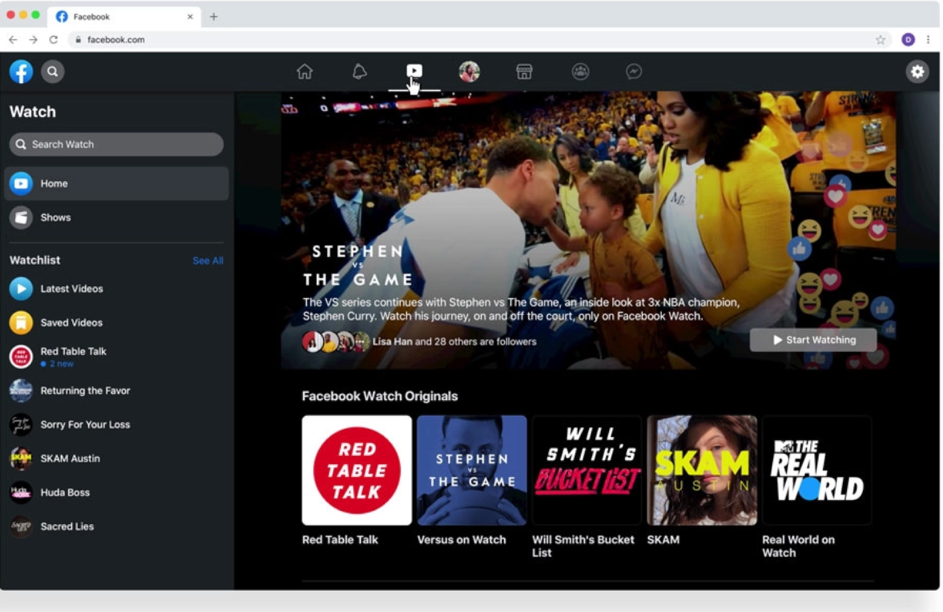Select the Watch video icon in top navigation

click(x=414, y=71)
